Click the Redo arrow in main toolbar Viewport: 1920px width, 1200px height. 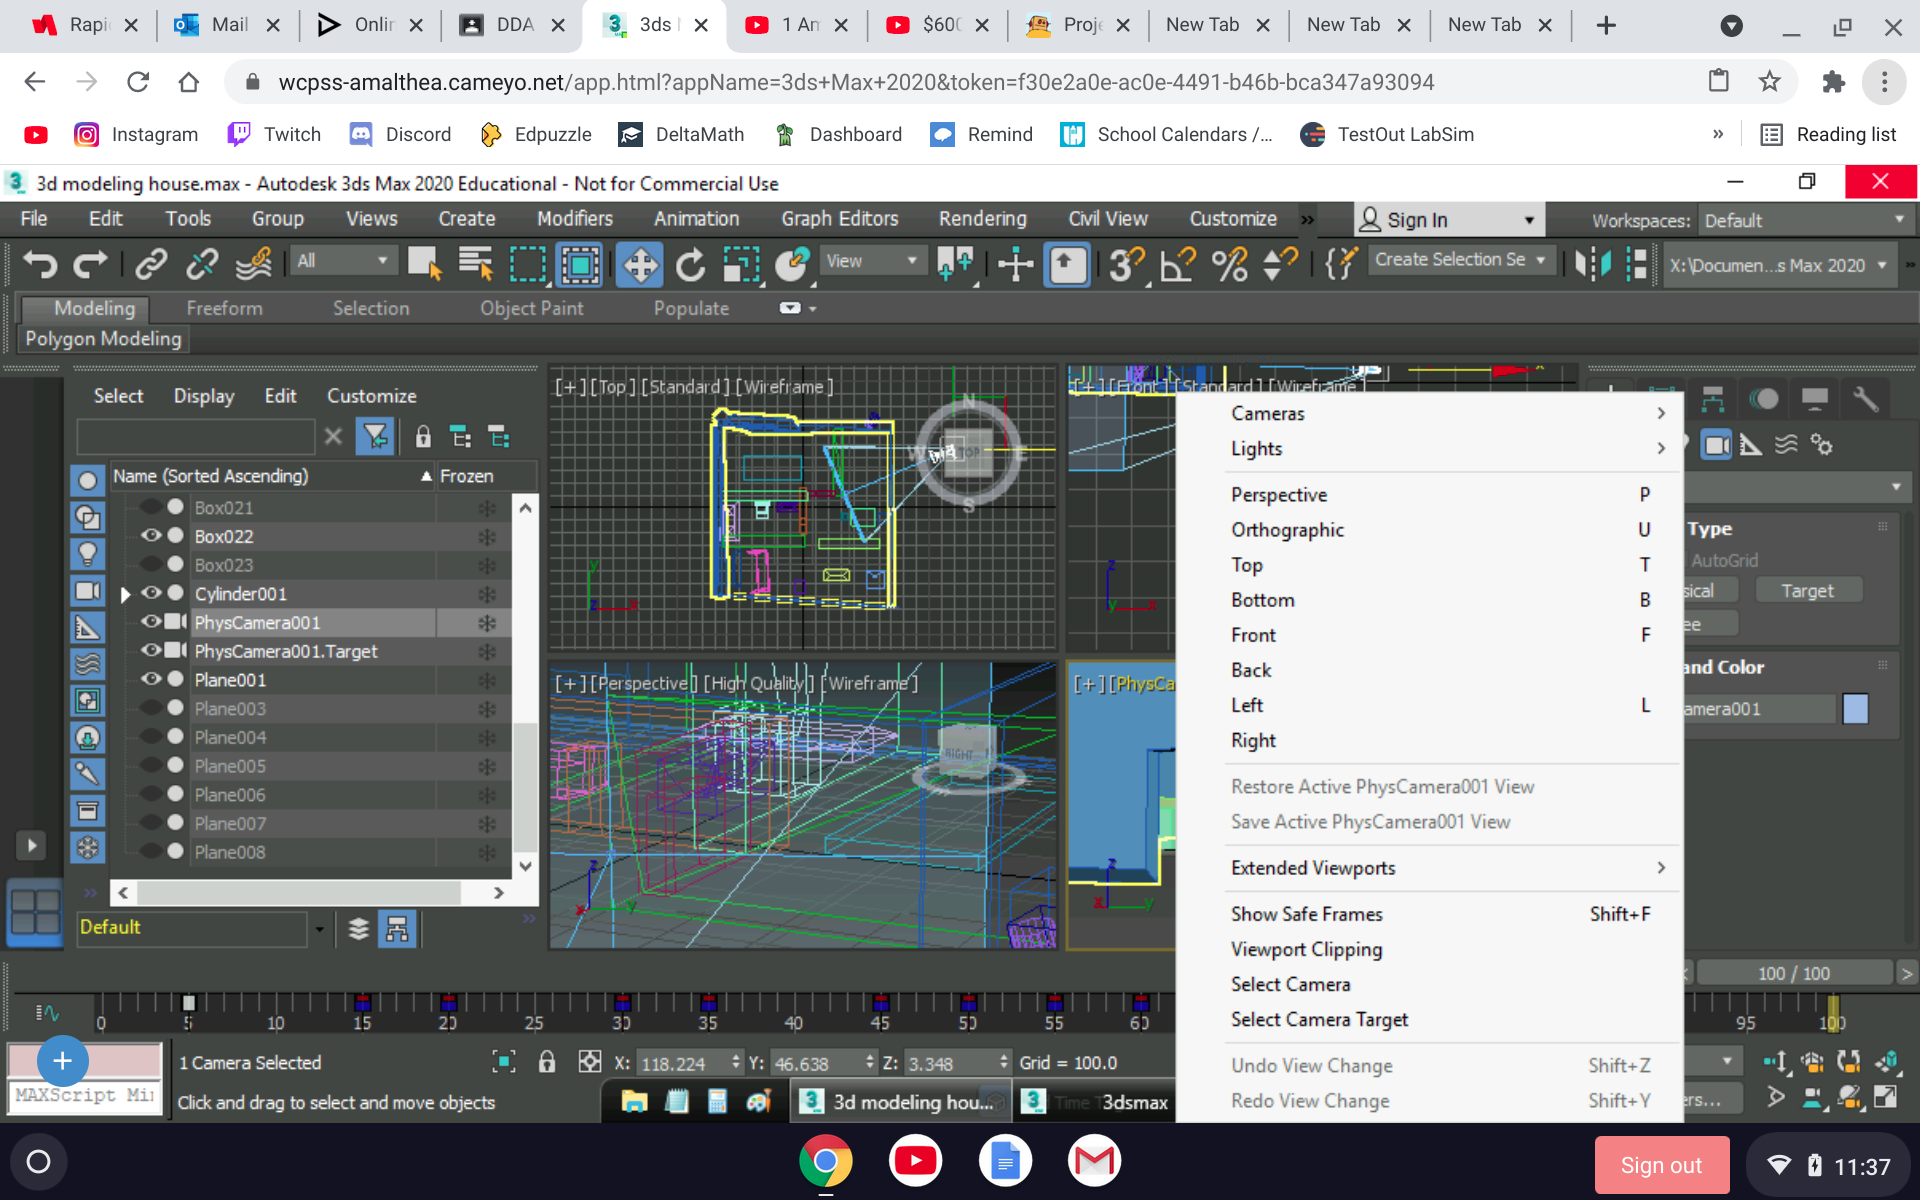90,264
